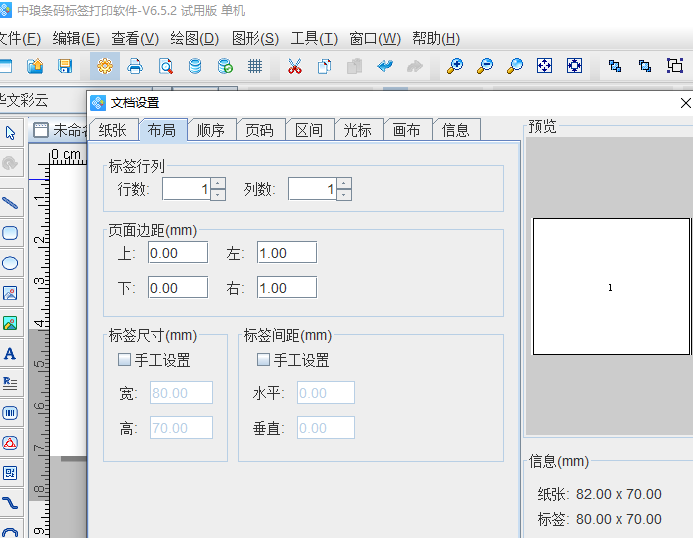The height and width of the screenshot is (538, 693).
Task: Click the Undo blue arrow icon
Action: click(x=385, y=66)
